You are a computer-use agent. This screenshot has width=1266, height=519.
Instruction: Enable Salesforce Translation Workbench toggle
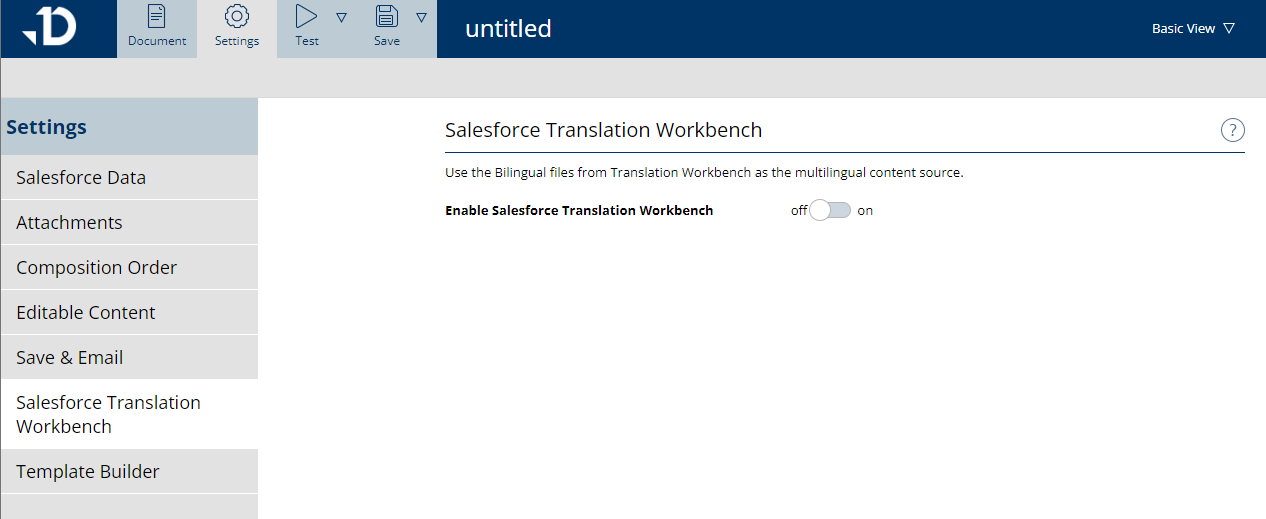click(830, 210)
